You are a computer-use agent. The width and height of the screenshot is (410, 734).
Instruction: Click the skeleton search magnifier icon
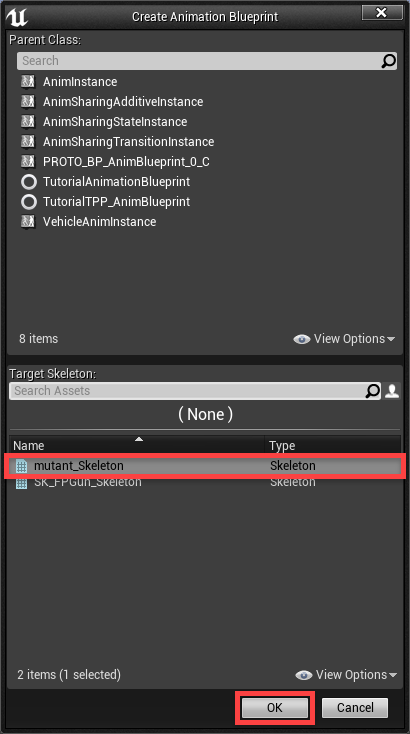[x=373, y=391]
